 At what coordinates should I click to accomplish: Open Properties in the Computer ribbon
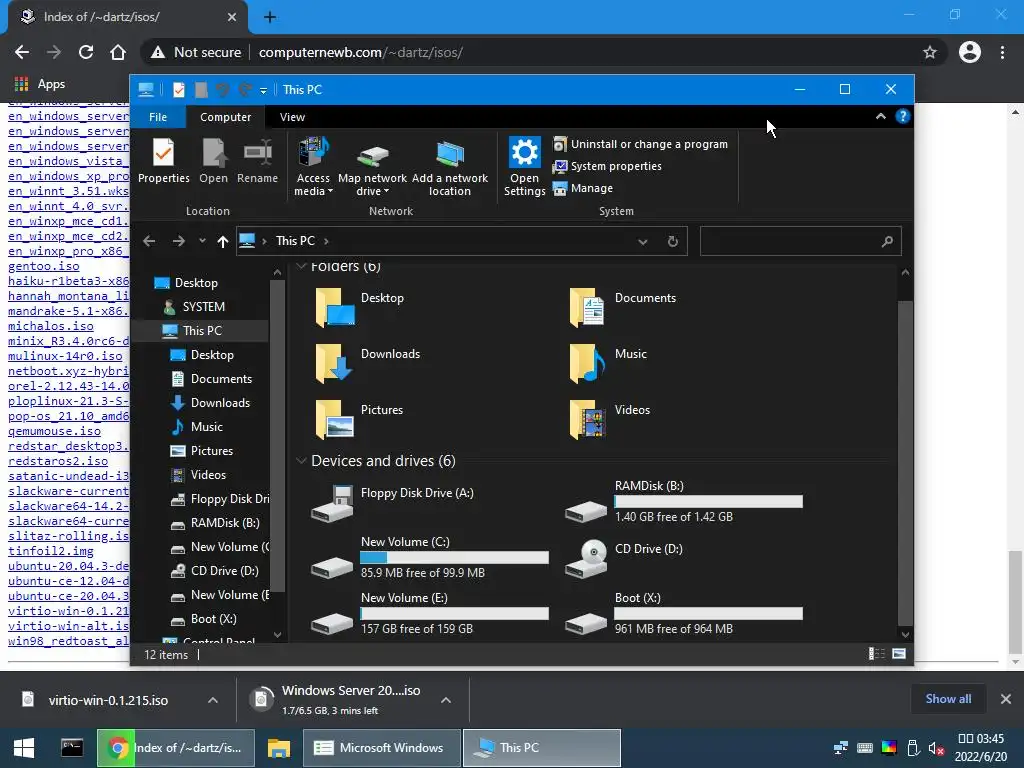pos(163,161)
